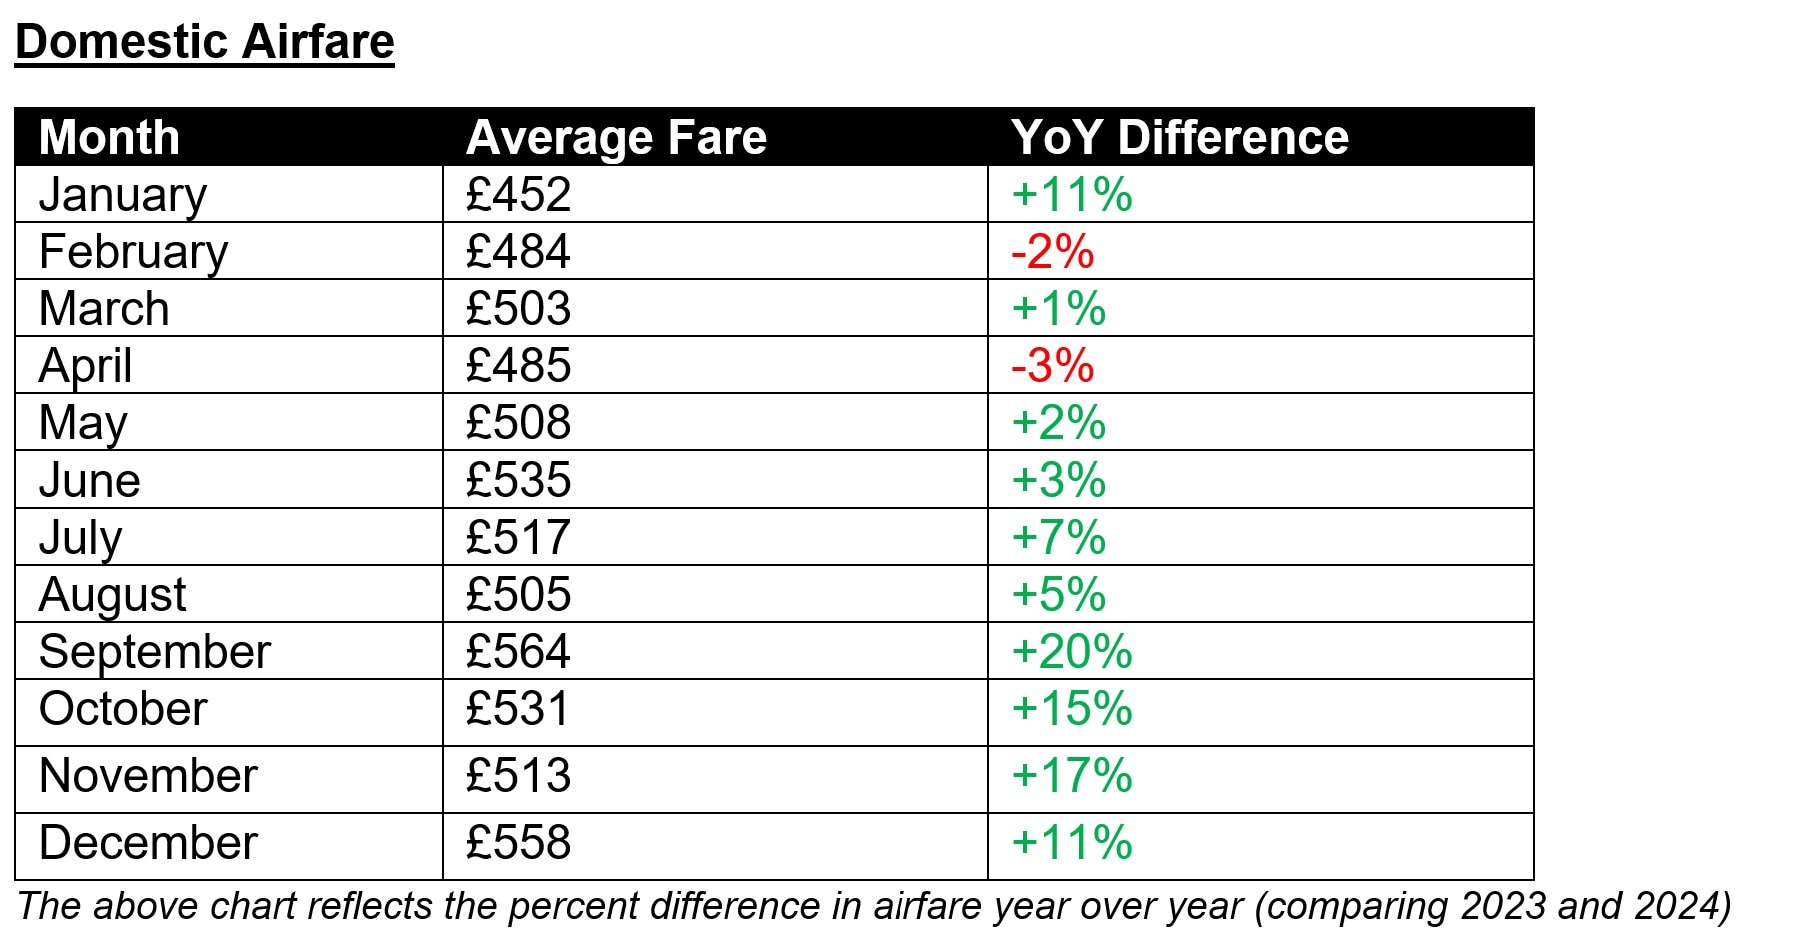Select the +7% July difference
Viewport: 1805px width, 935px height.
click(1058, 537)
